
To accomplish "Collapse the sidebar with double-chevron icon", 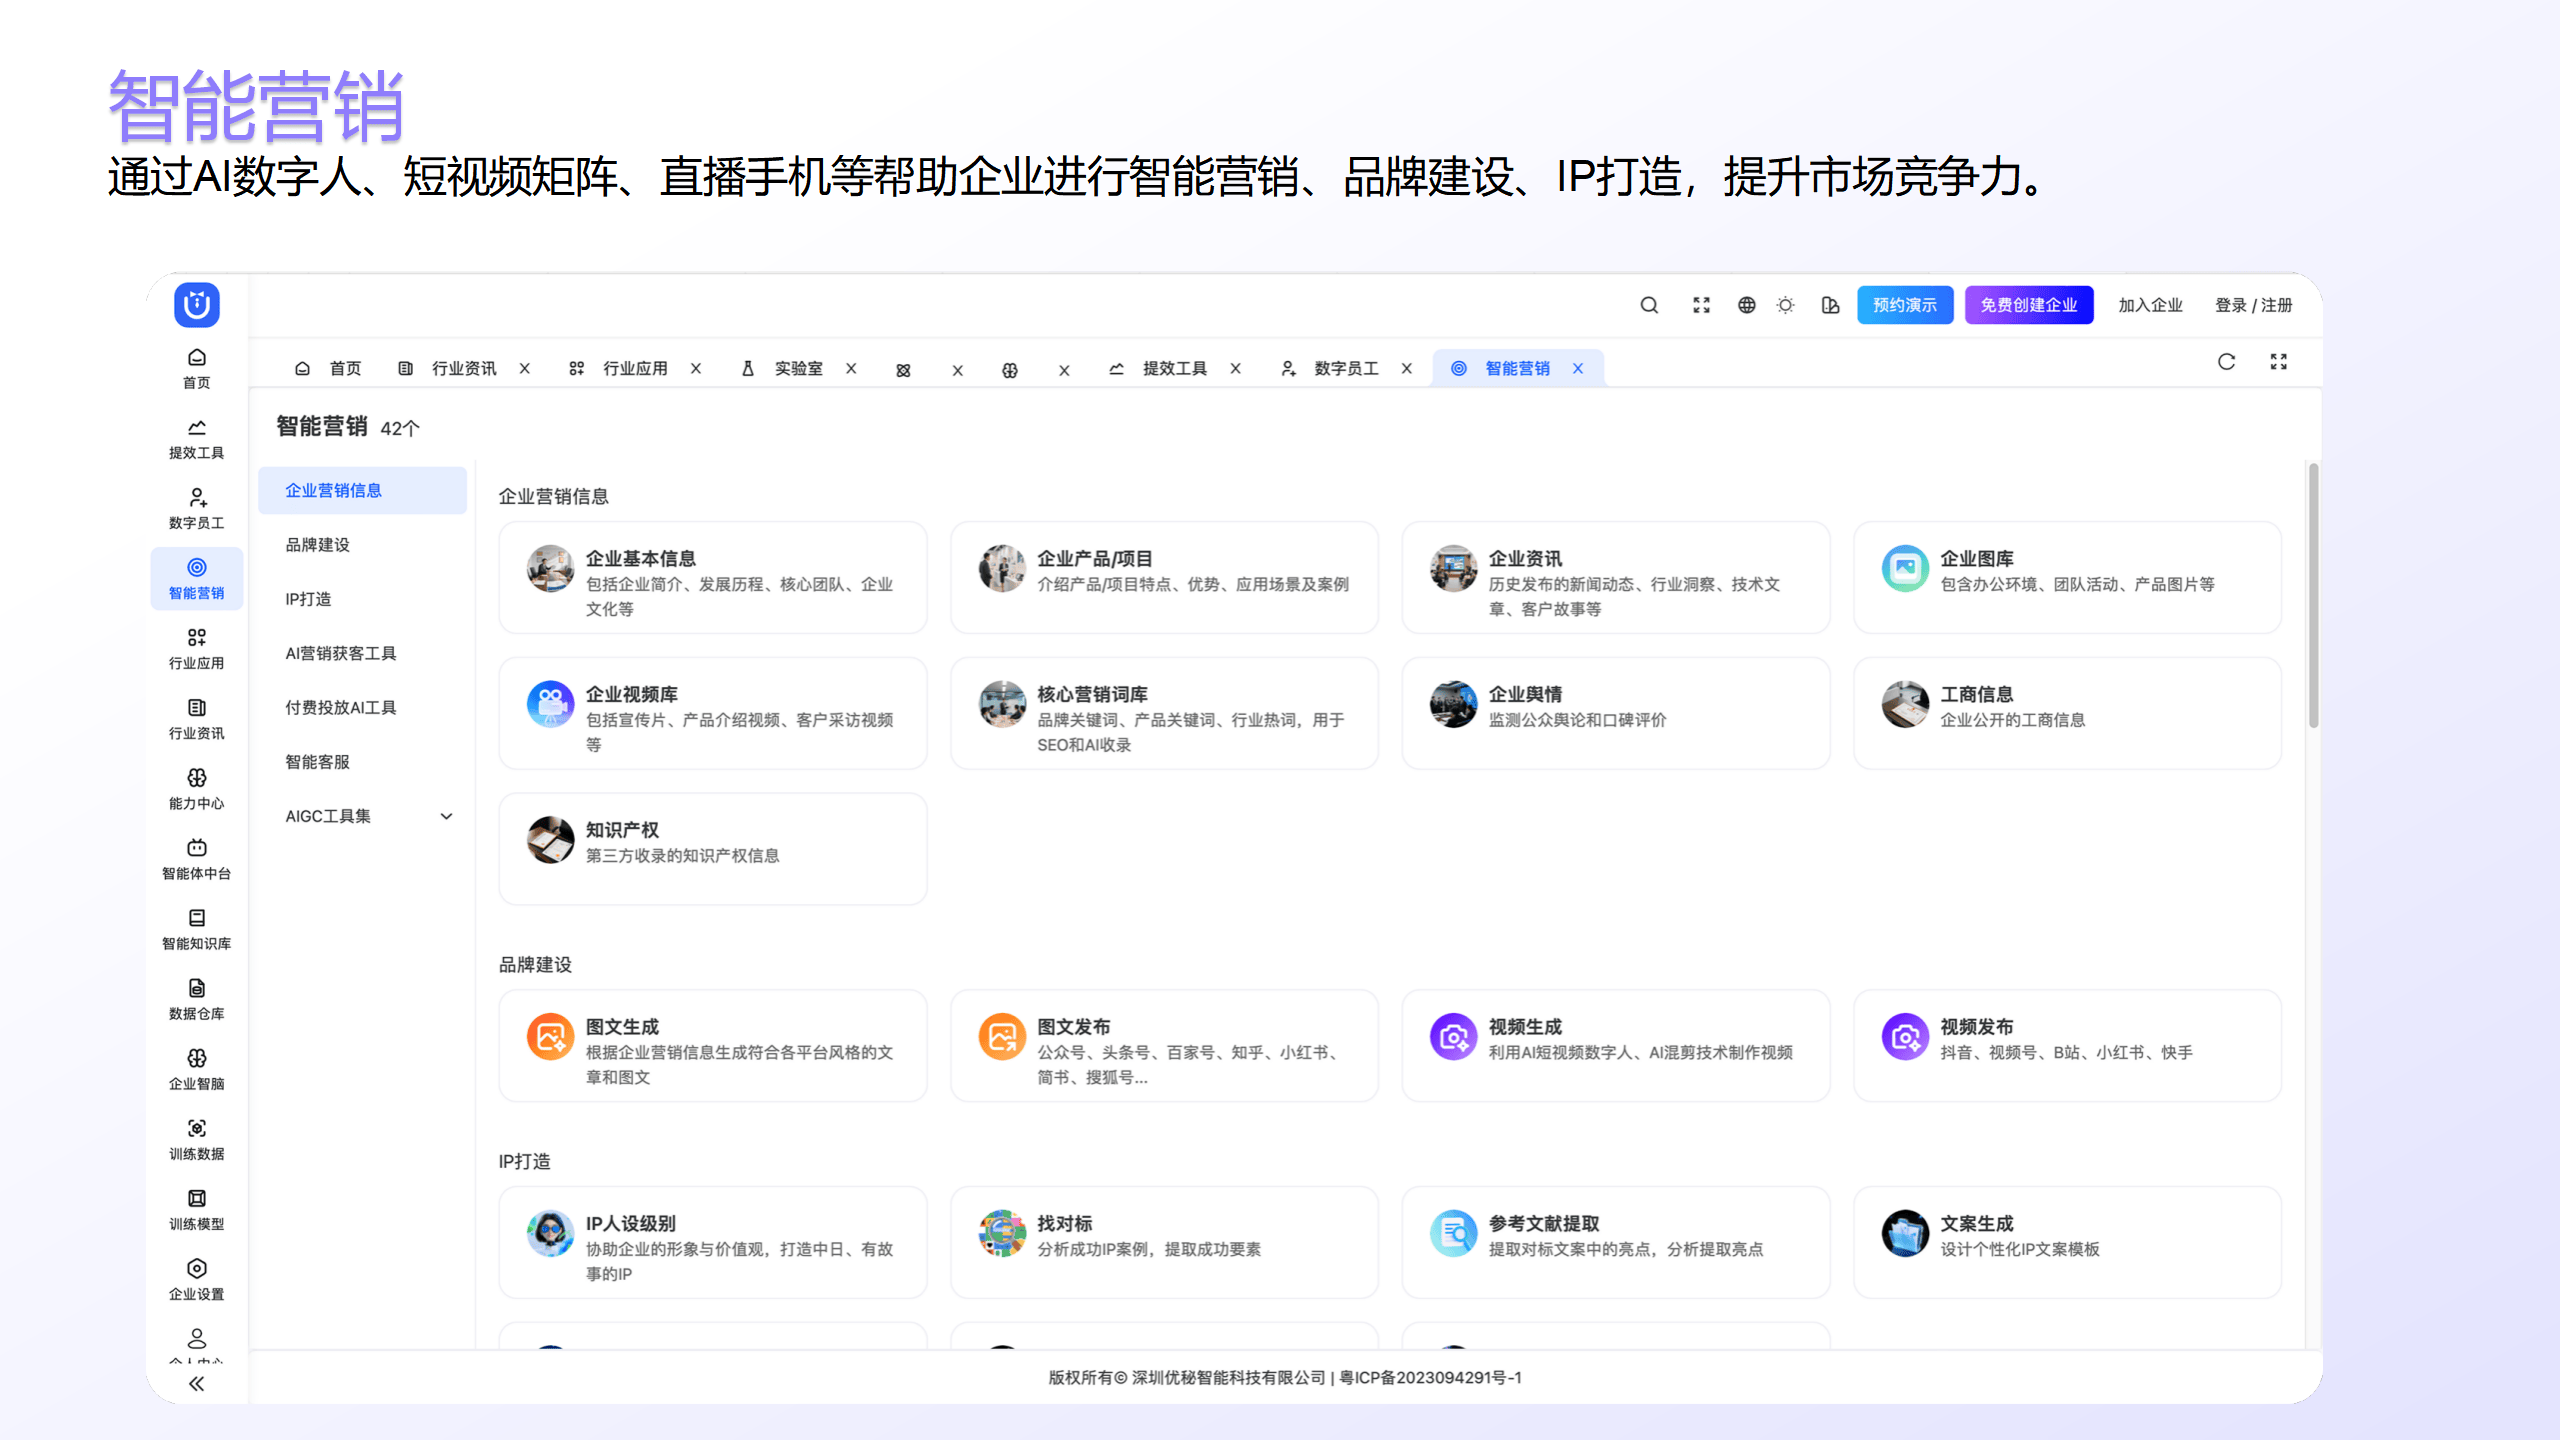I will 196,1383.
